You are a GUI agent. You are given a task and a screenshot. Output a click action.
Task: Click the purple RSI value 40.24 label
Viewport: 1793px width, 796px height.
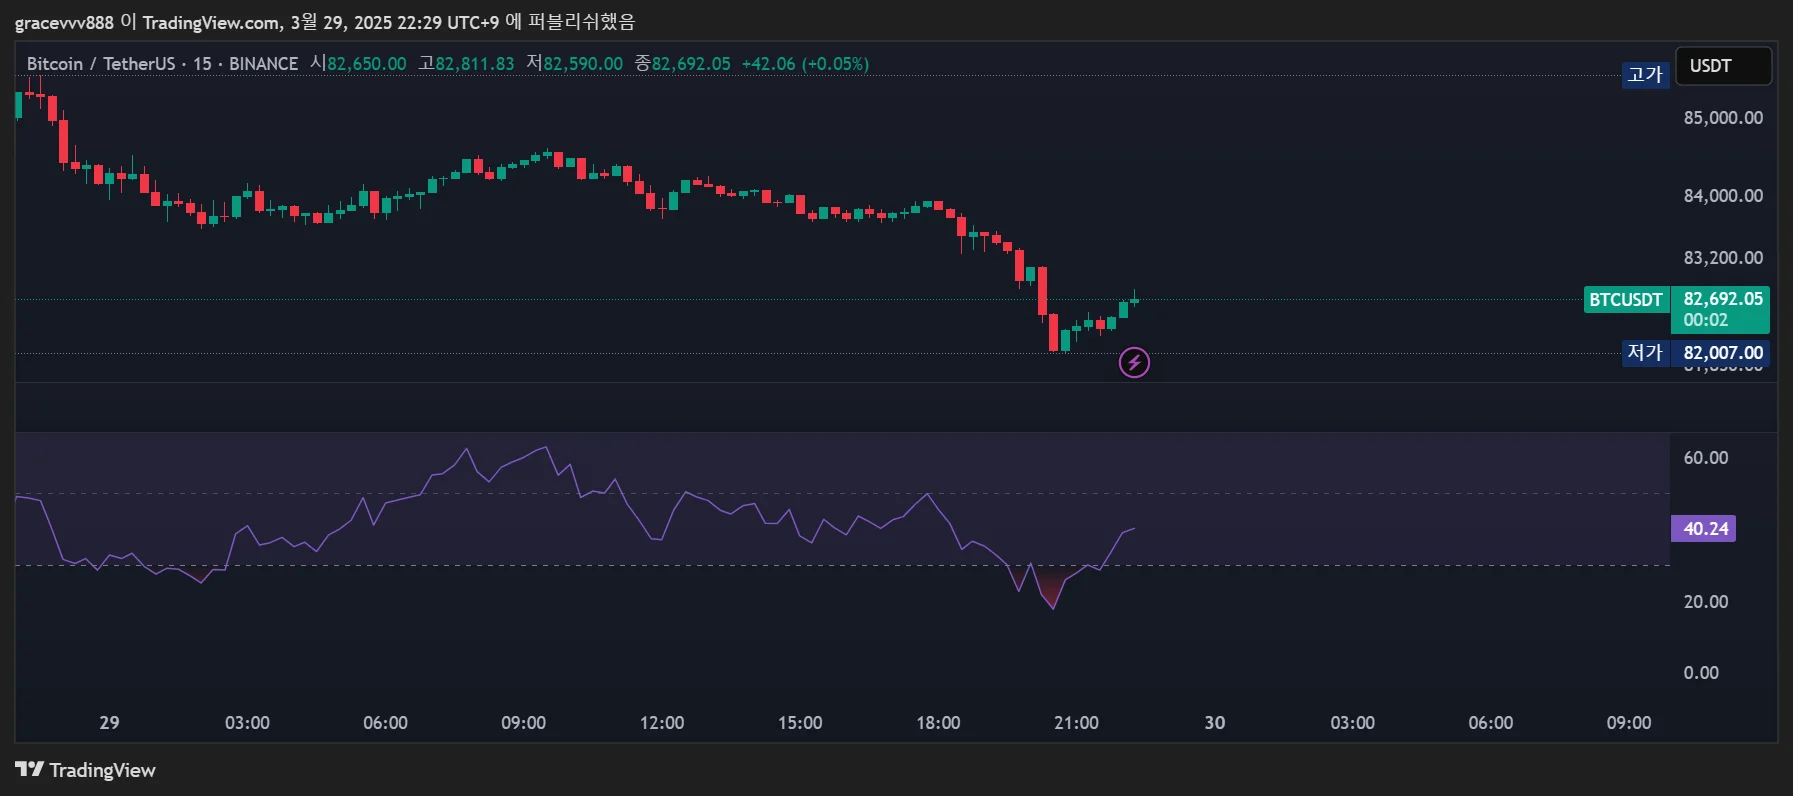1704,529
